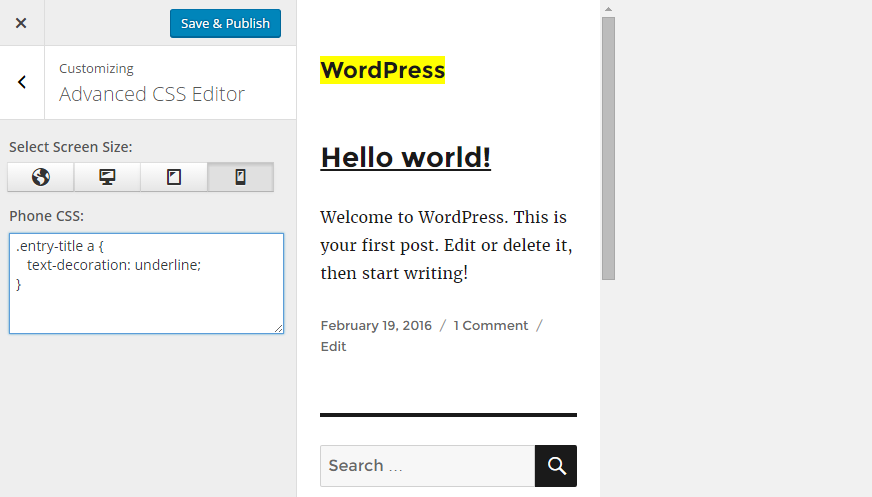The width and height of the screenshot is (872, 497).
Task: Click the magnifier search submit button
Action: coord(556,466)
